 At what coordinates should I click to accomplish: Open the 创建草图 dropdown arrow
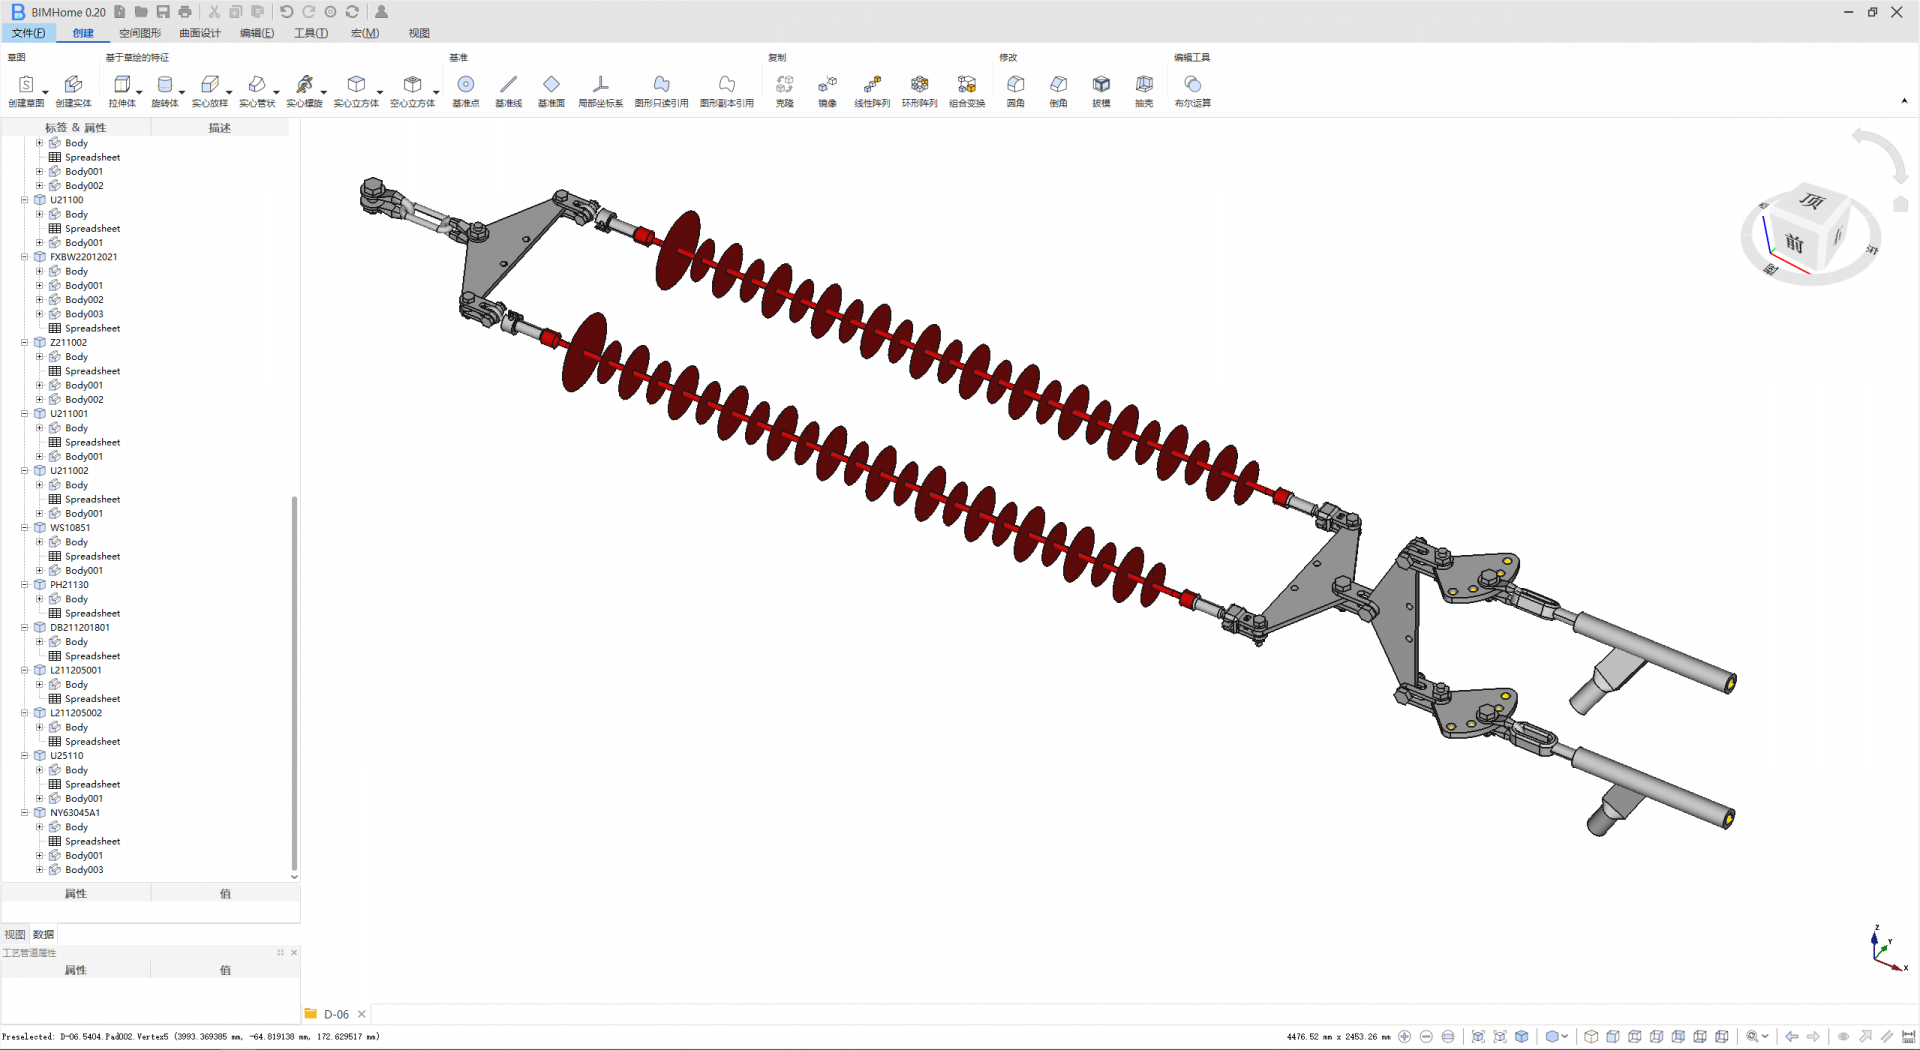pos(45,92)
